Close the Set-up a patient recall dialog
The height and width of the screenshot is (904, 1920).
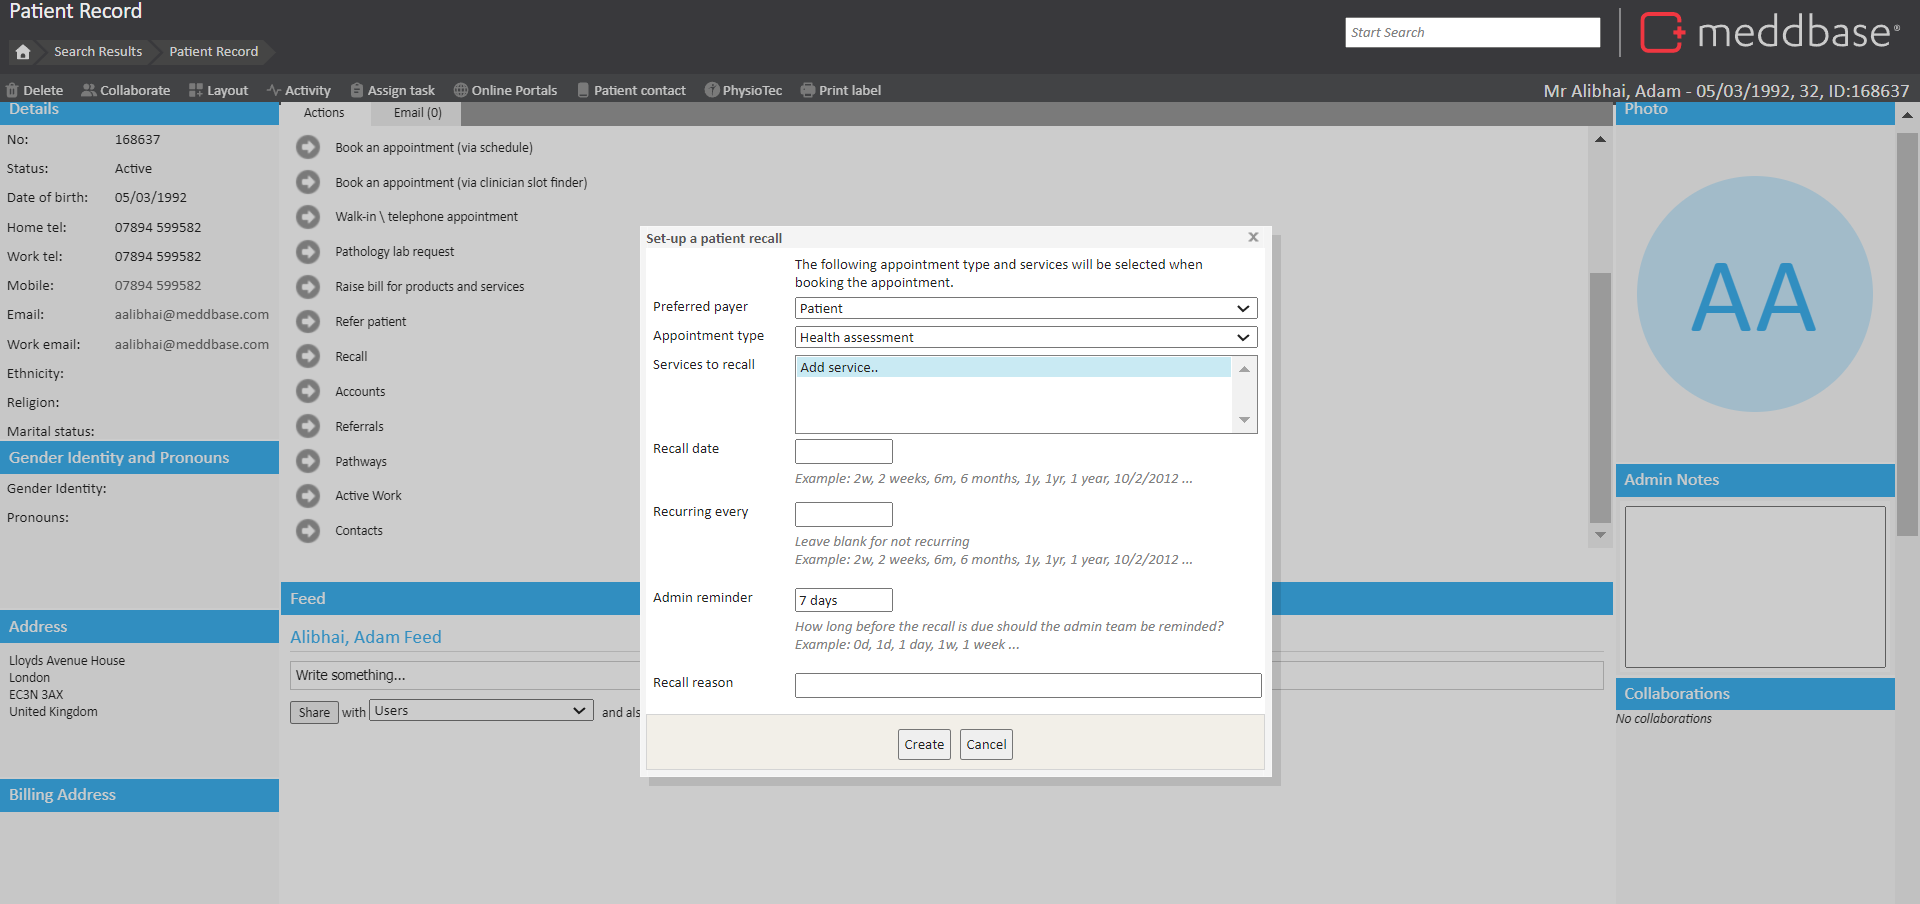(x=1253, y=237)
